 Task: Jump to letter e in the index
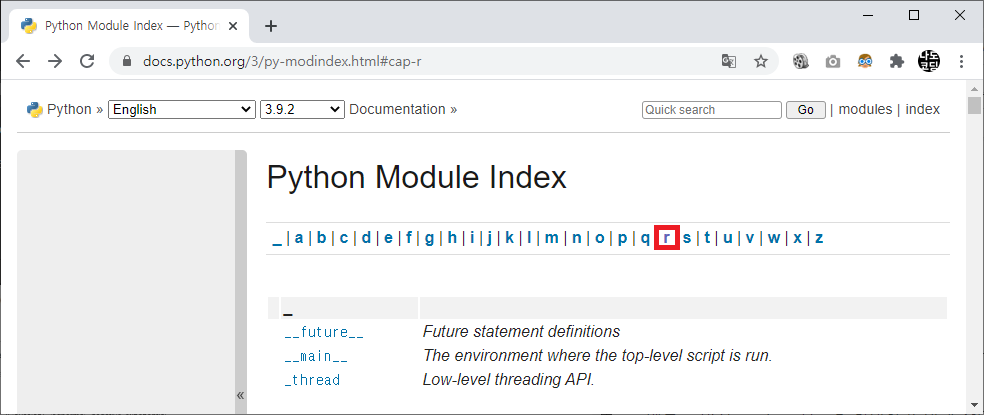point(388,238)
